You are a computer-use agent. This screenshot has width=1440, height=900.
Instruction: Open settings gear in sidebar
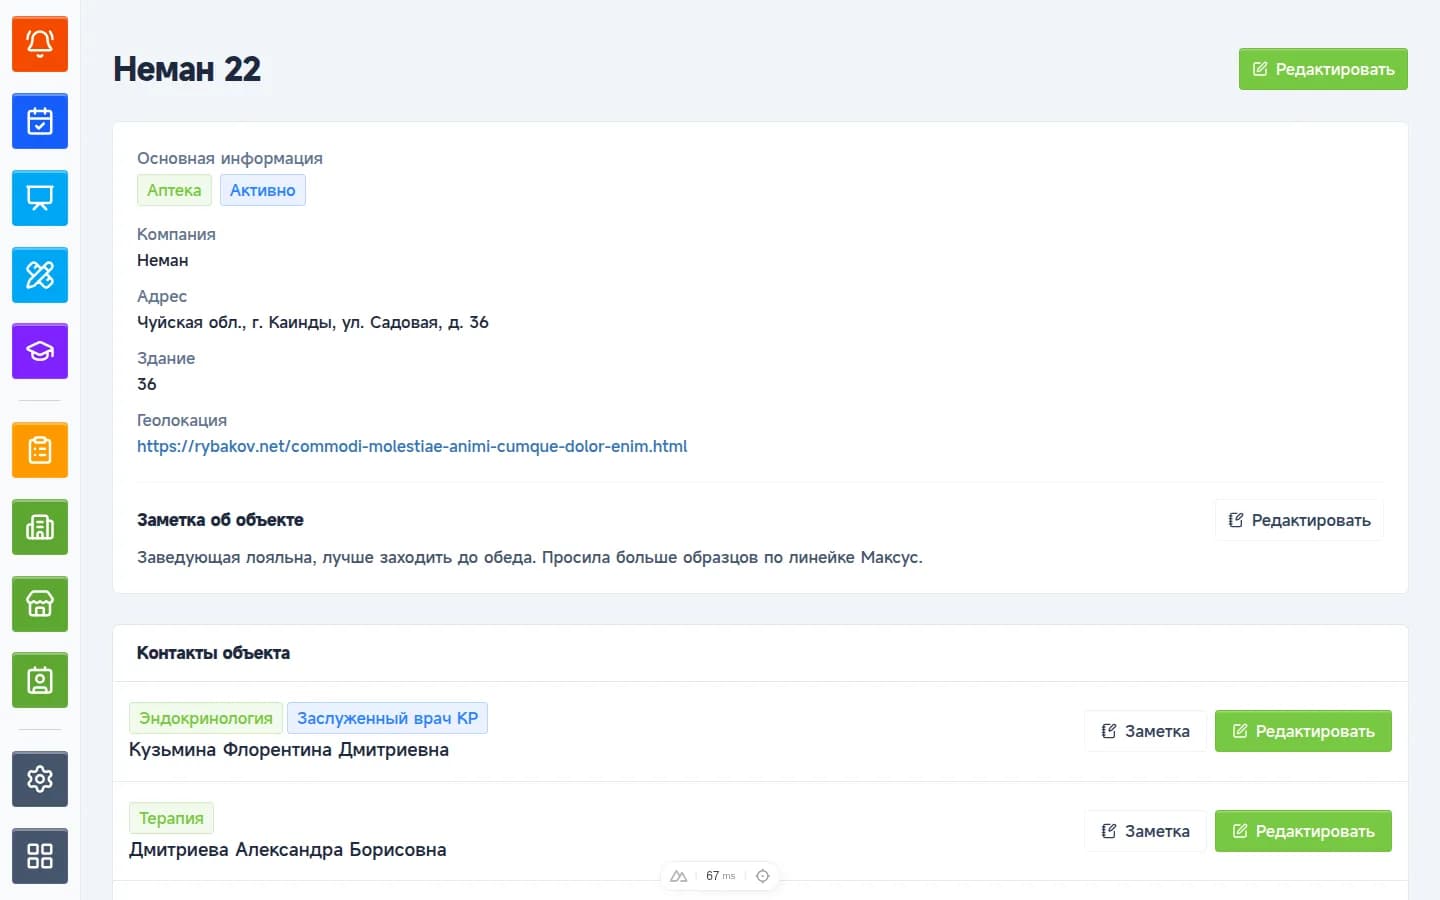coord(40,779)
